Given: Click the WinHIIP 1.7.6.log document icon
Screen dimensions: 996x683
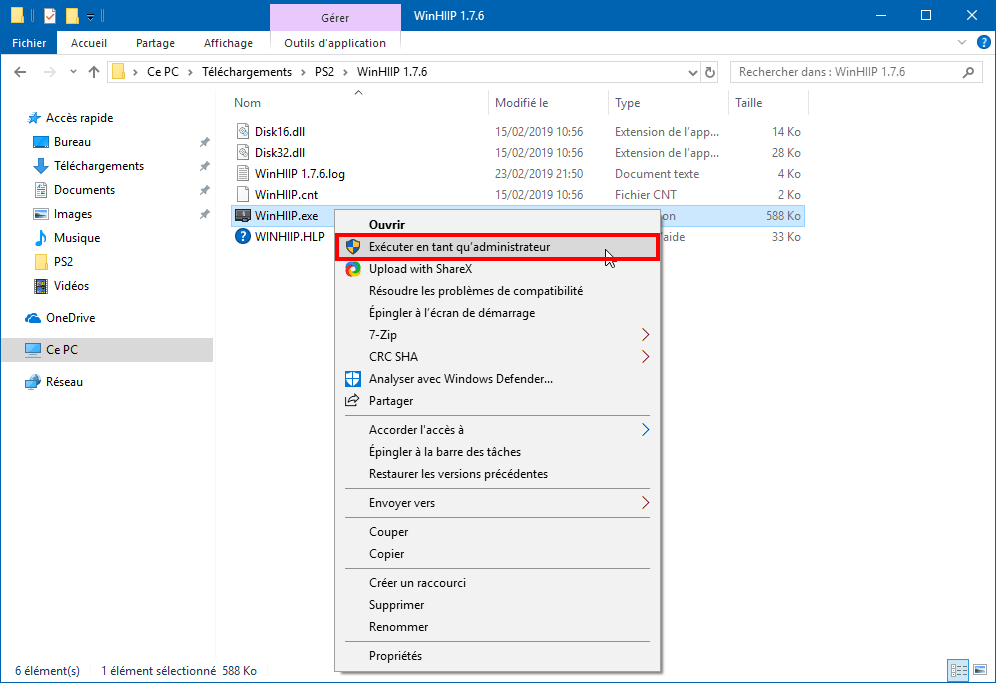Looking at the screenshot, I should [243, 173].
